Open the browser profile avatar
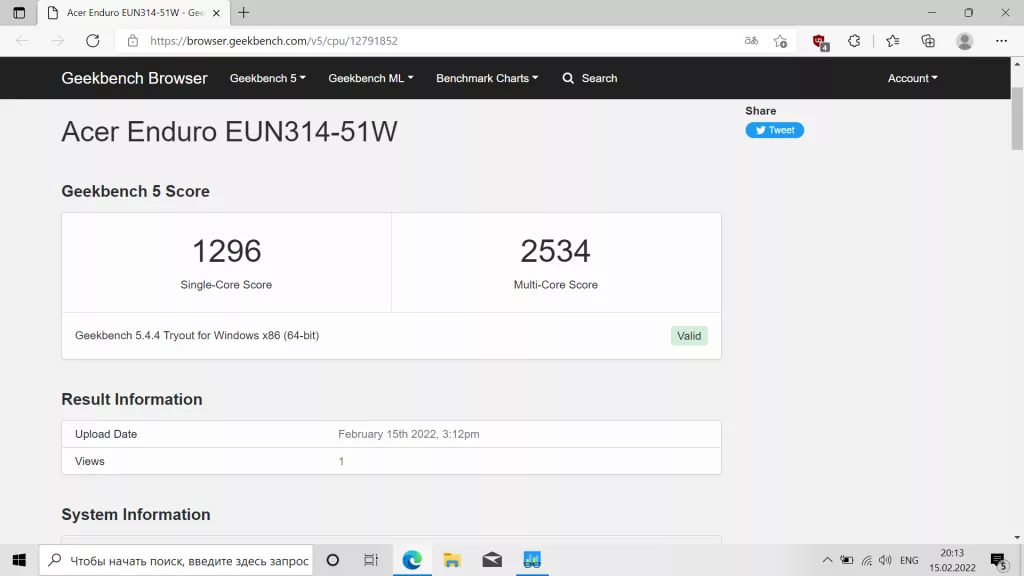 click(964, 41)
